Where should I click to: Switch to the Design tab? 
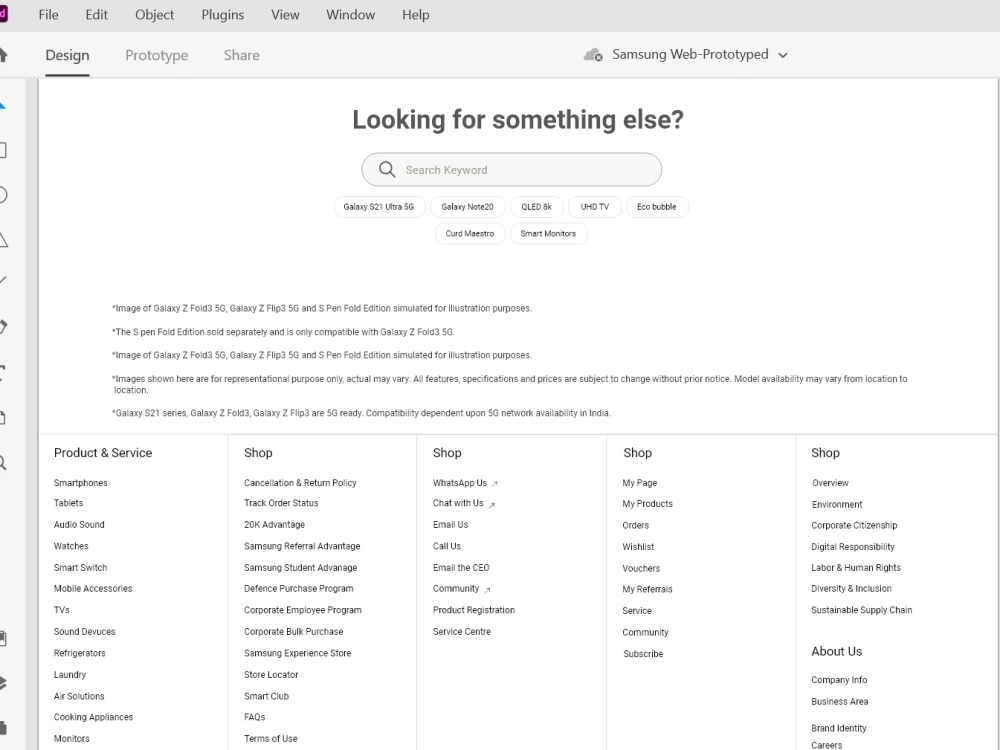pyautogui.click(x=67, y=55)
